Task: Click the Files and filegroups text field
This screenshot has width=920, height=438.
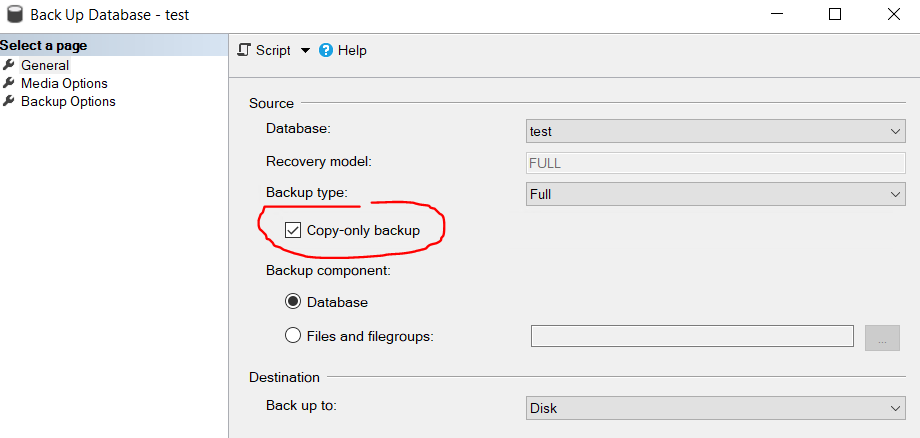Action: (692, 336)
